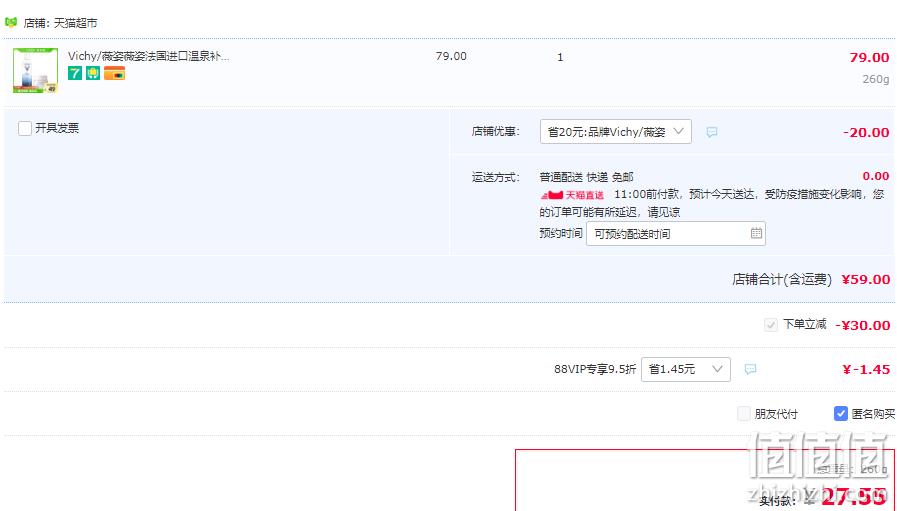897x511 pixels.
Task: Click the 天猫直送 delivery badge
Action: (x=572, y=195)
